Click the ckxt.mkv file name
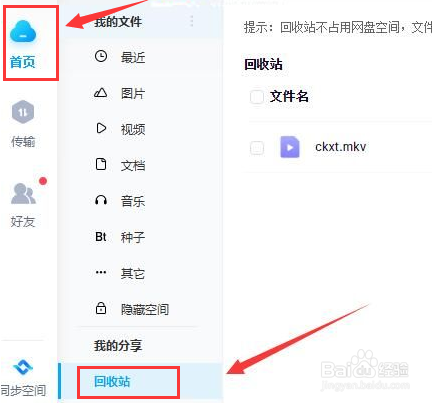438x403 pixels. coord(340,147)
